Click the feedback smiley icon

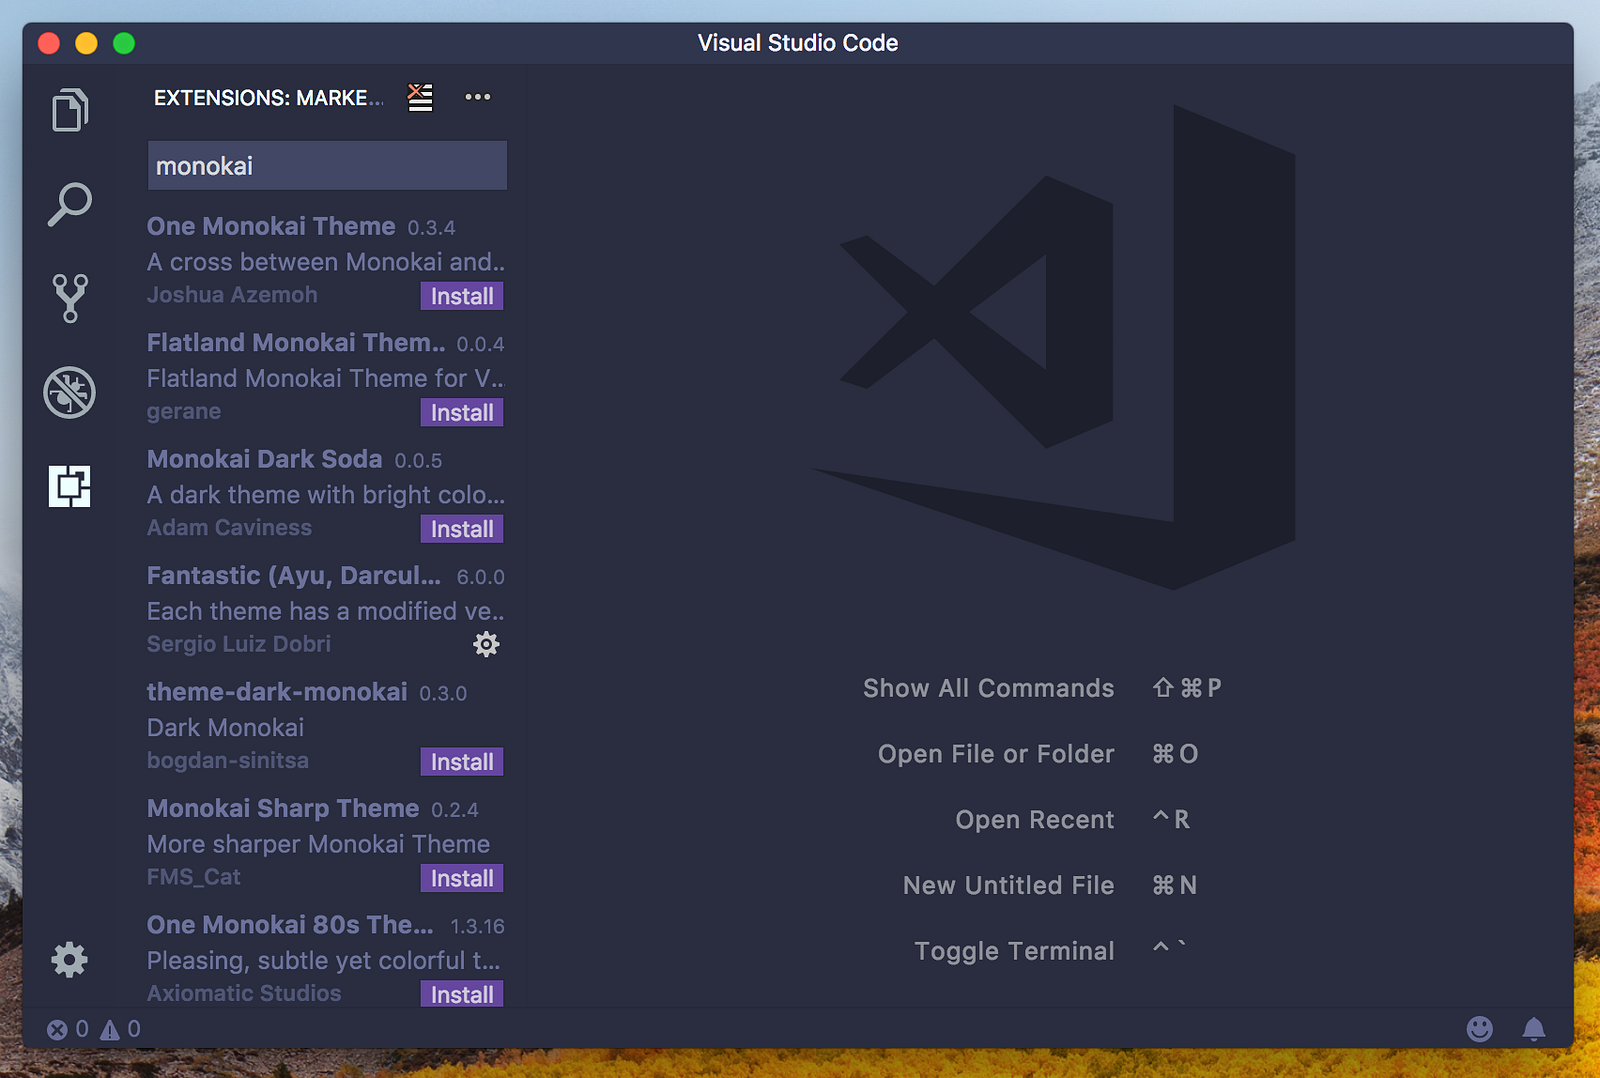(x=1479, y=1029)
